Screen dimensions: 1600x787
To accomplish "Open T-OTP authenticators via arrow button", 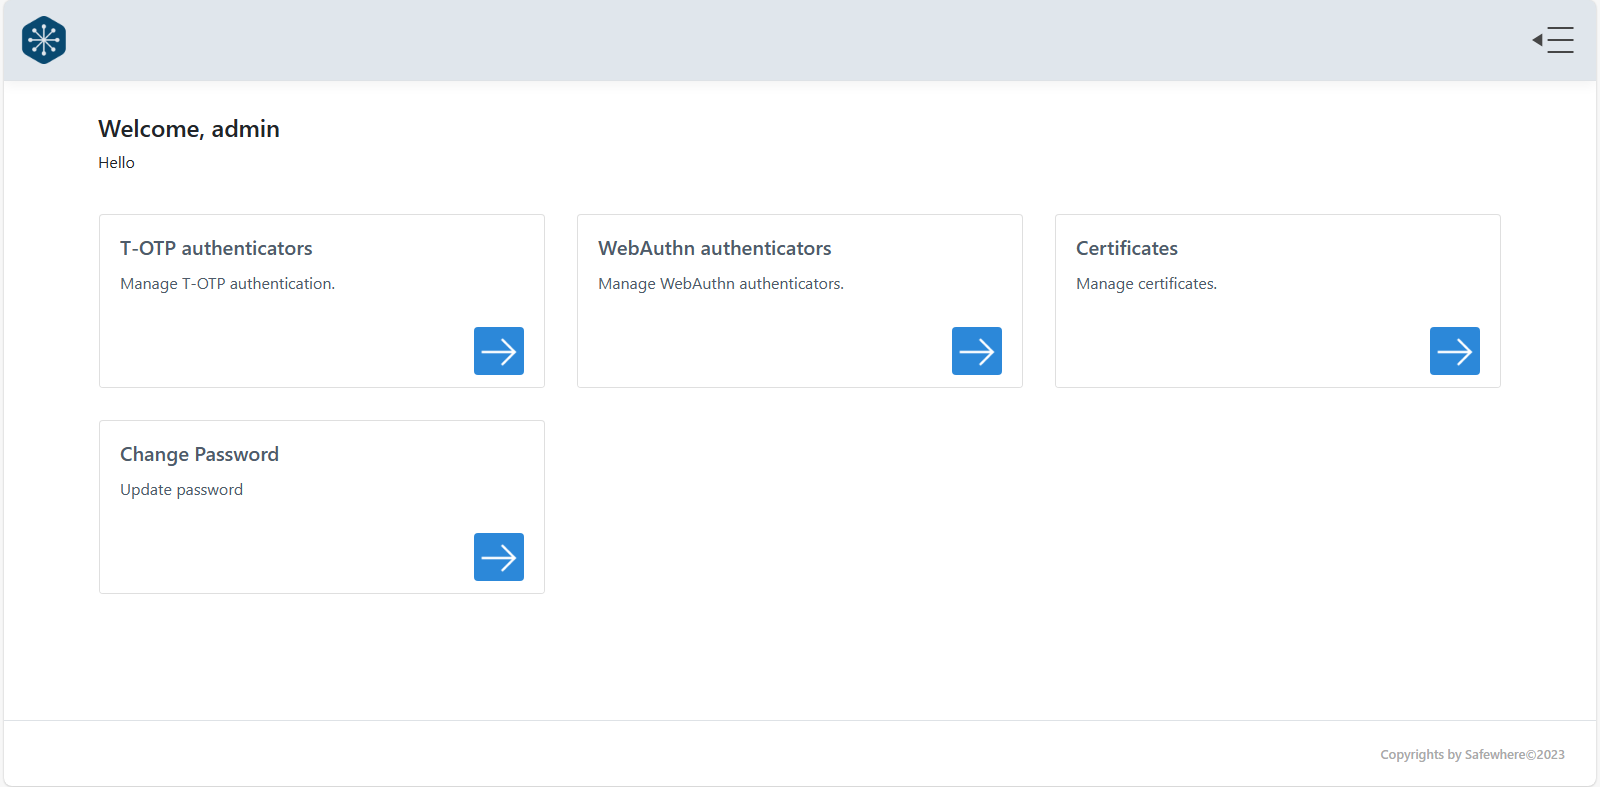I will [x=498, y=351].
